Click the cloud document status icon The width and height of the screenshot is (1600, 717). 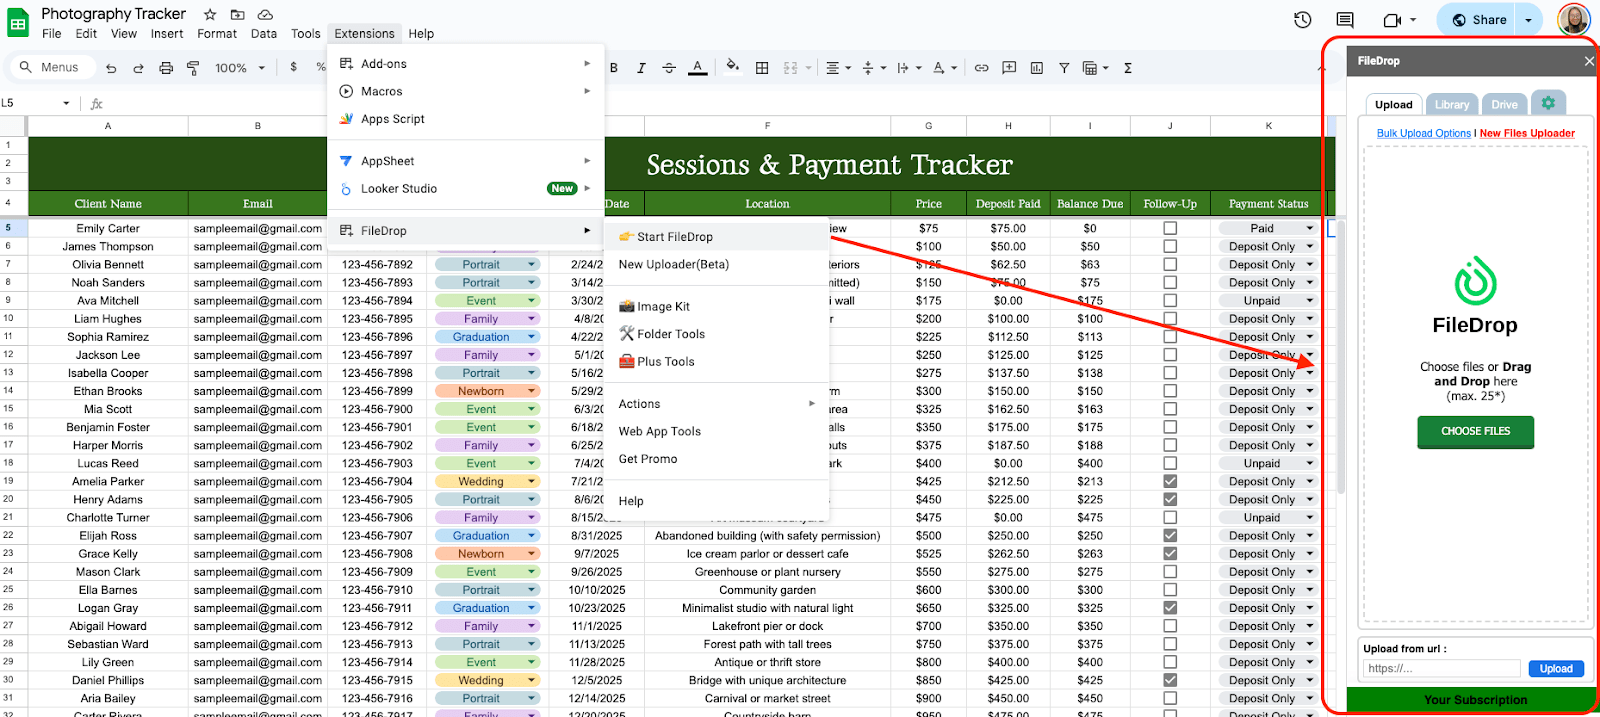(265, 14)
